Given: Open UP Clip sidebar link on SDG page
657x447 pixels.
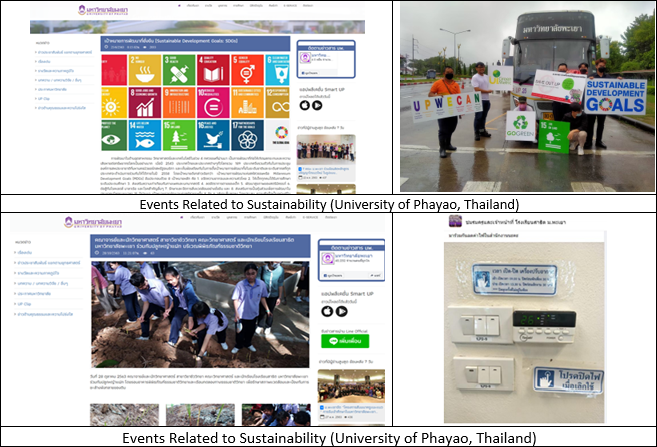Looking at the screenshot, I should (44, 98).
